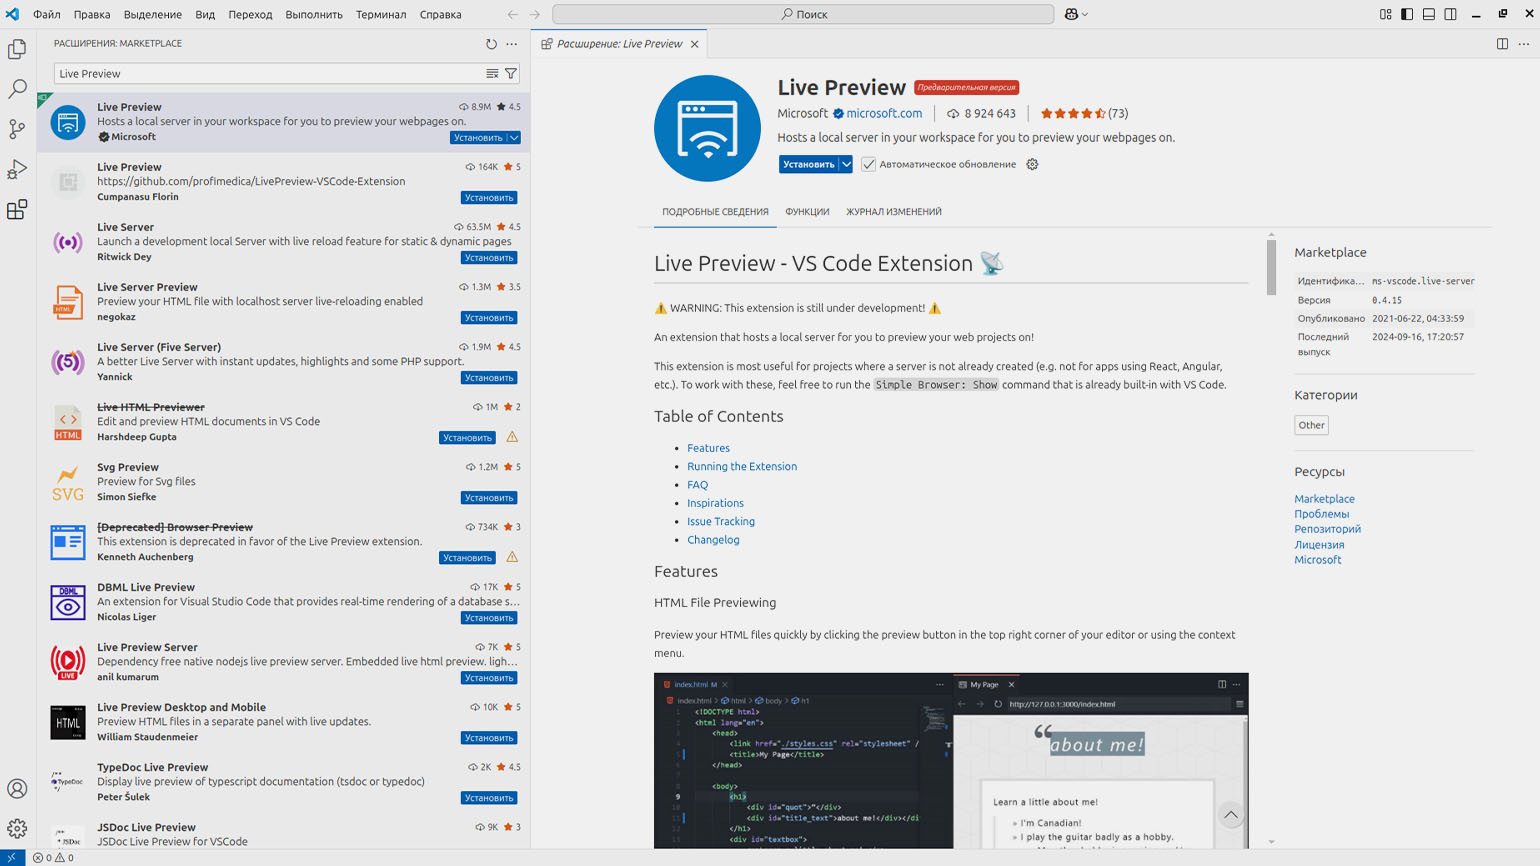Click README screenshot of HTML preview

[951, 761]
